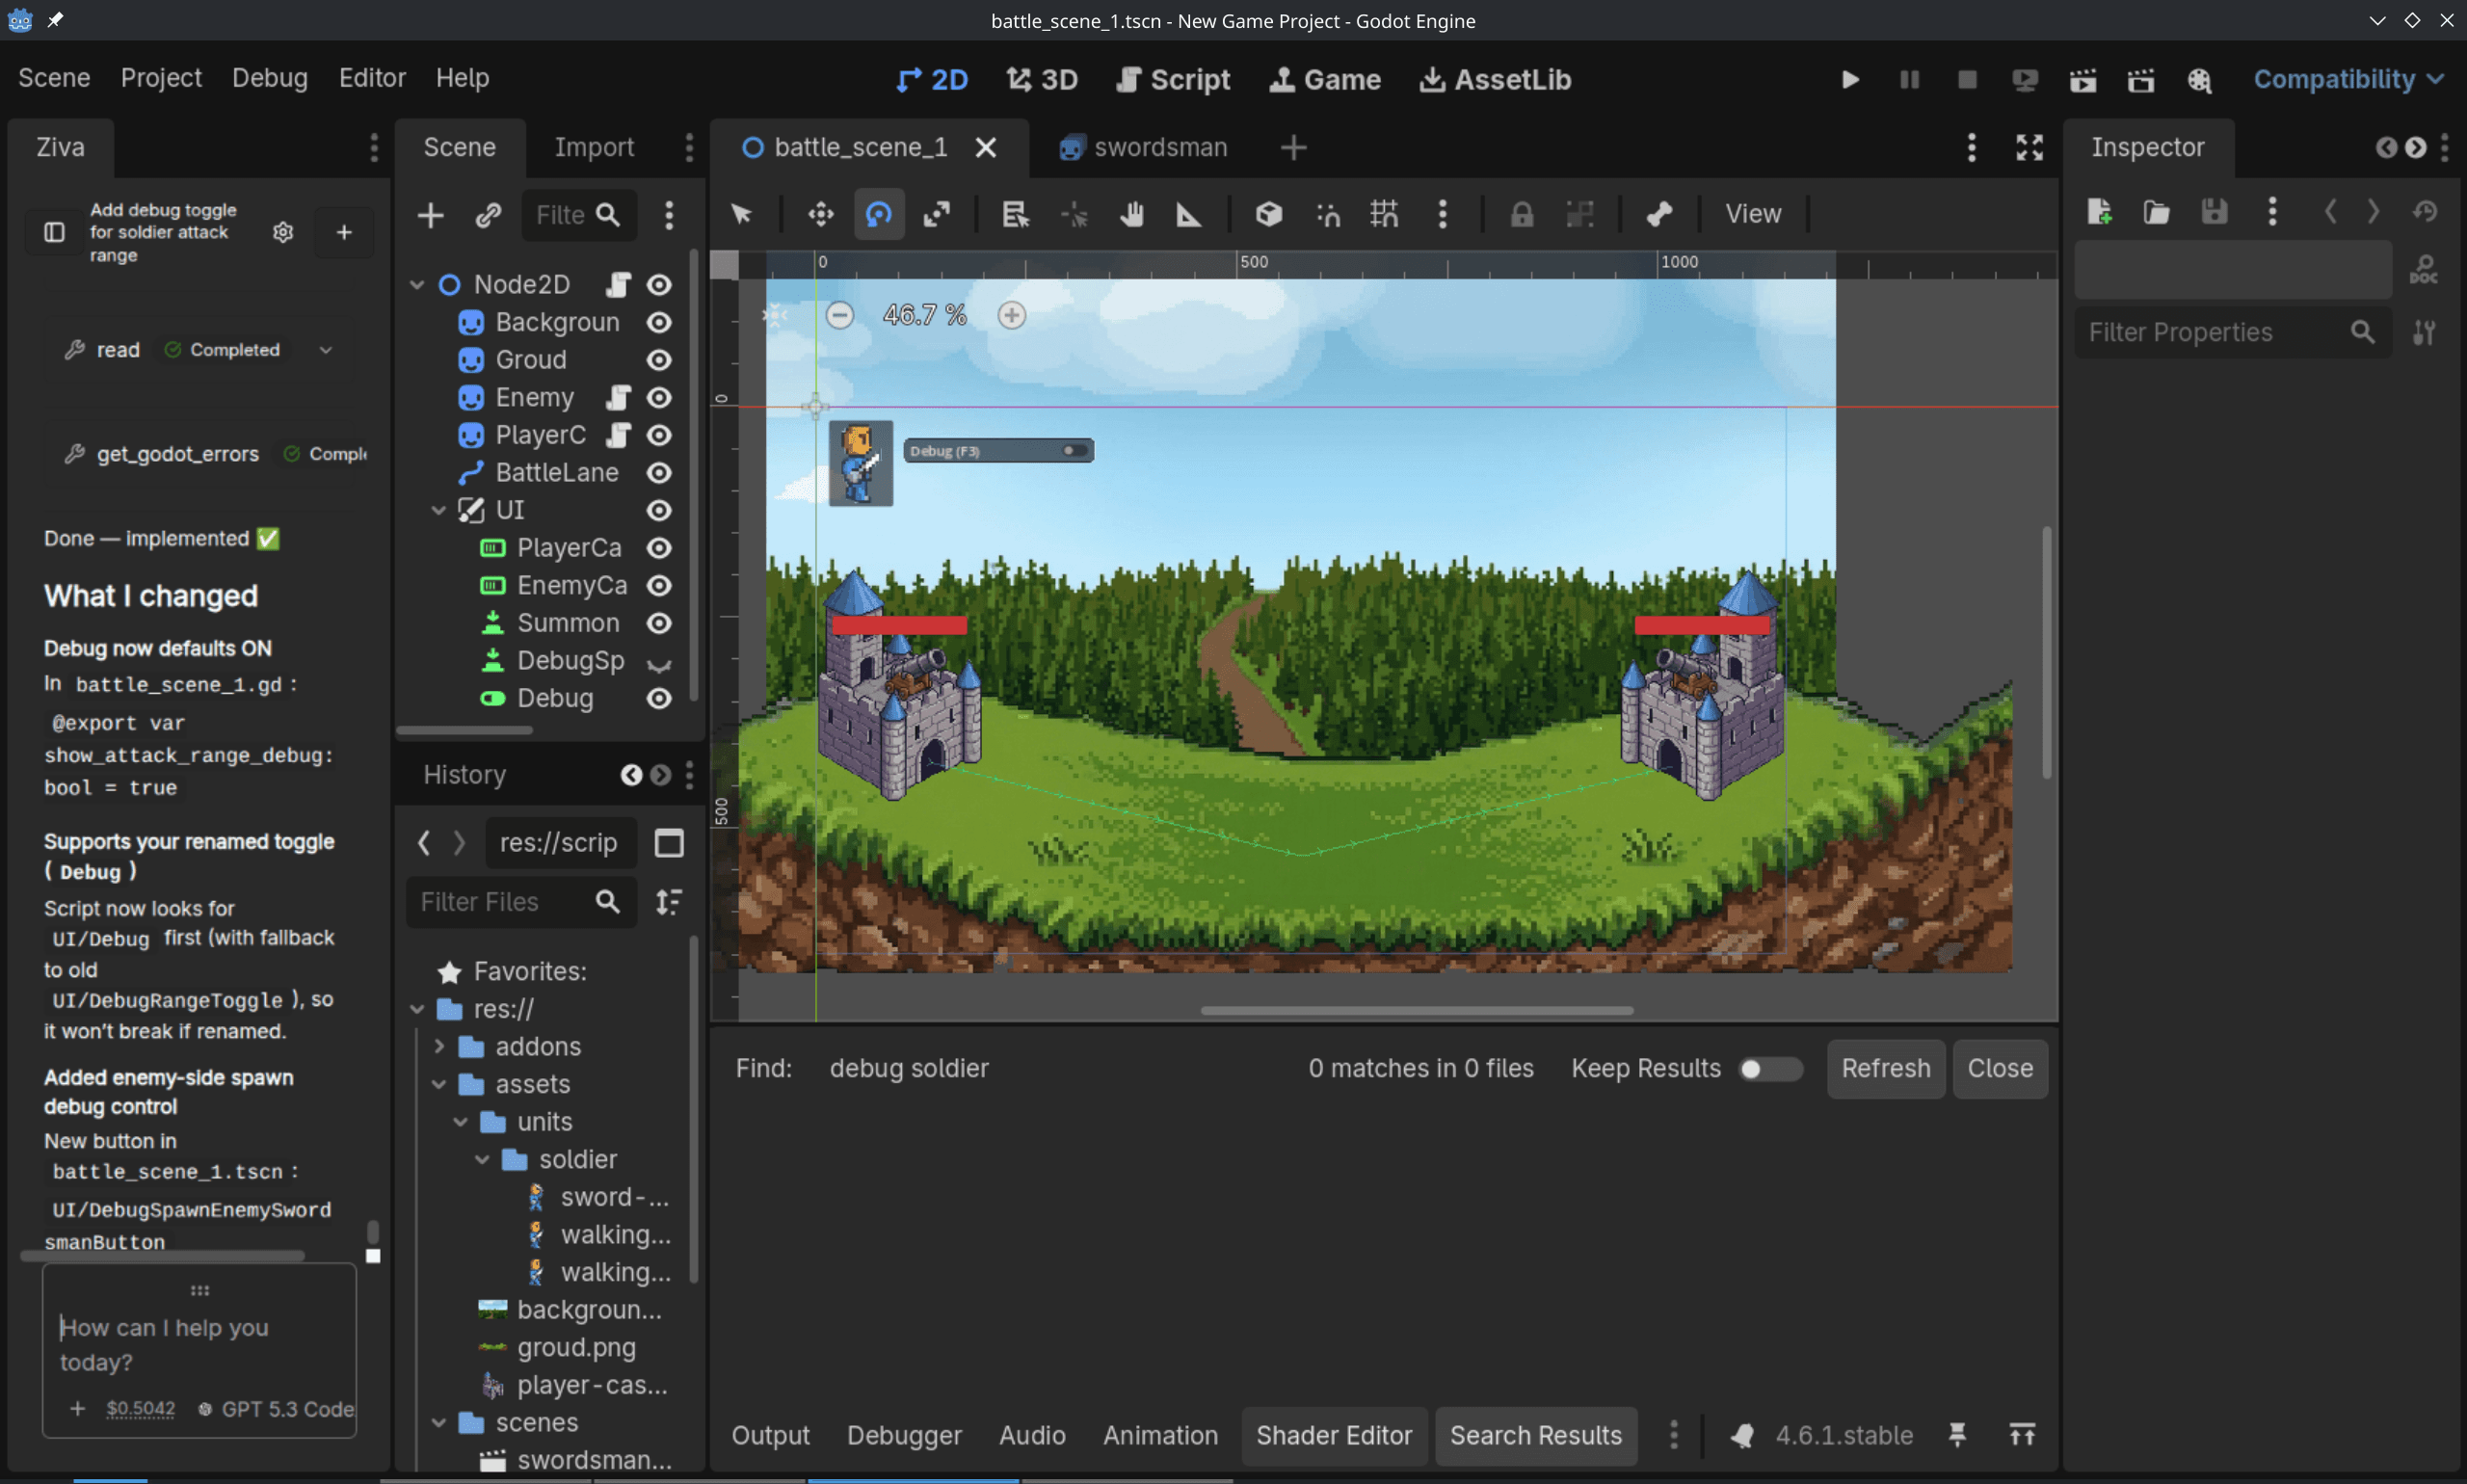
Task: Click the AssetLib workspace button
Action: coord(1495,80)
